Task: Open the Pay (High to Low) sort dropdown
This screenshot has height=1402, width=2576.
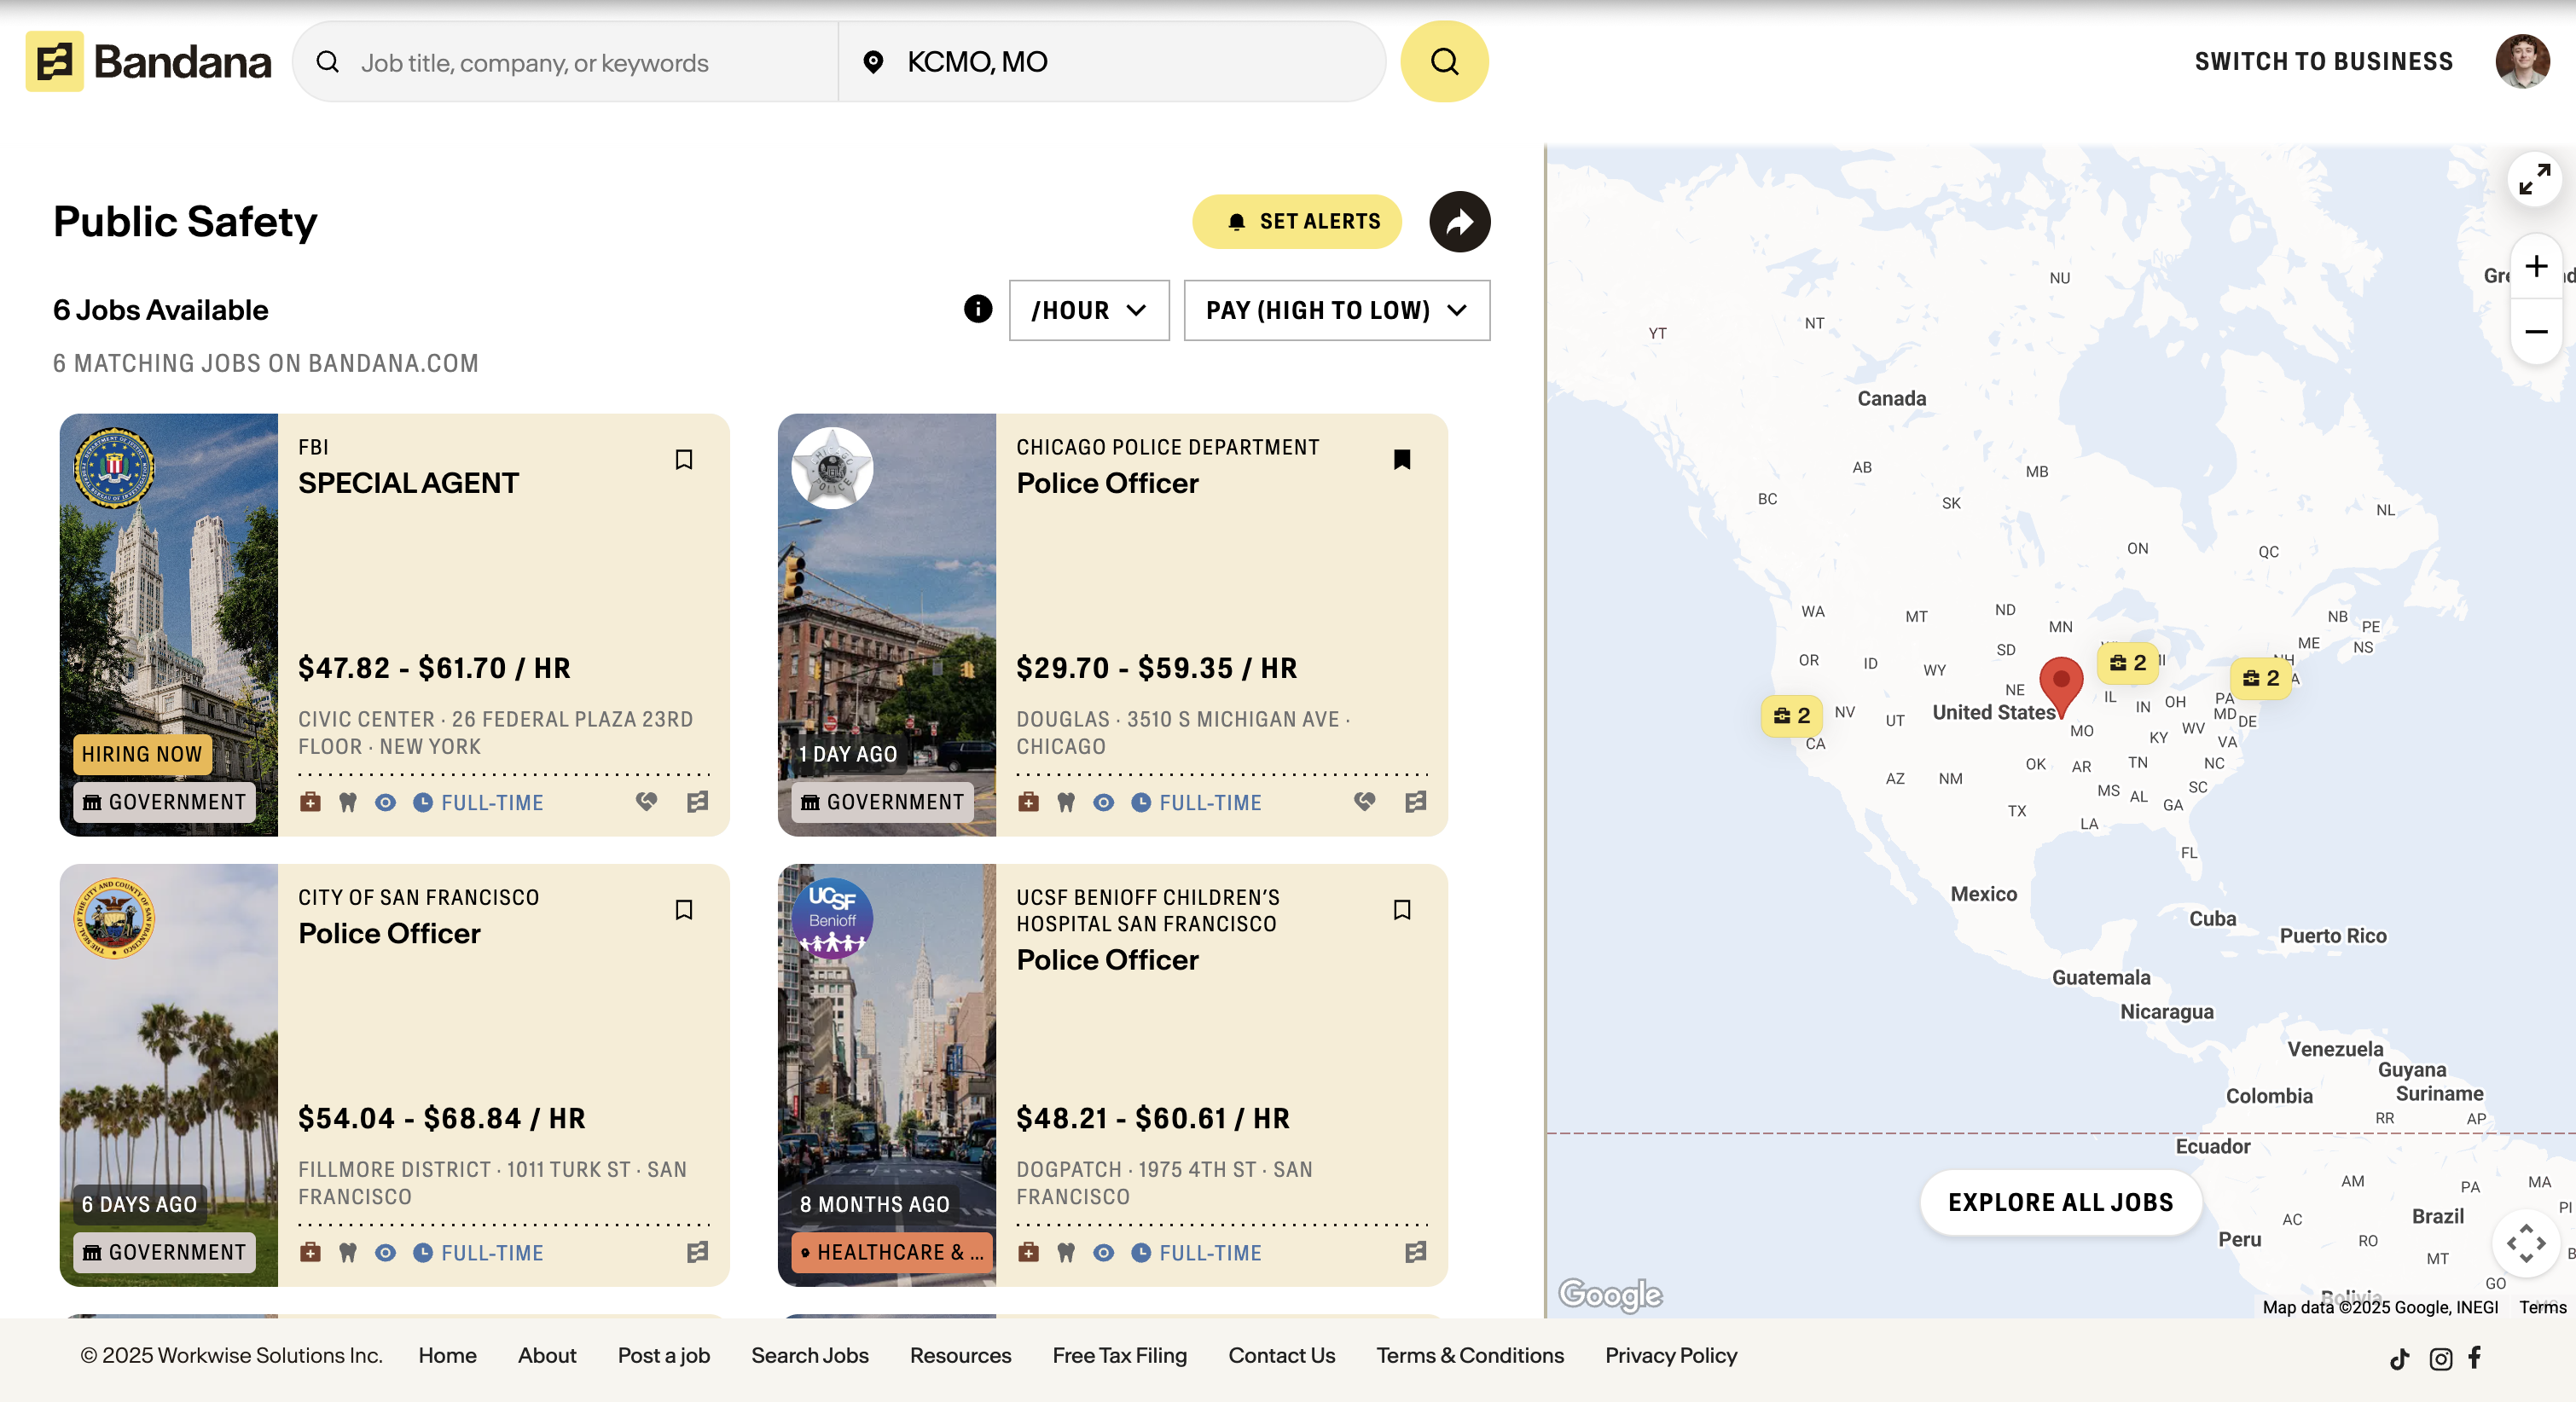Action: [1336, 310]
